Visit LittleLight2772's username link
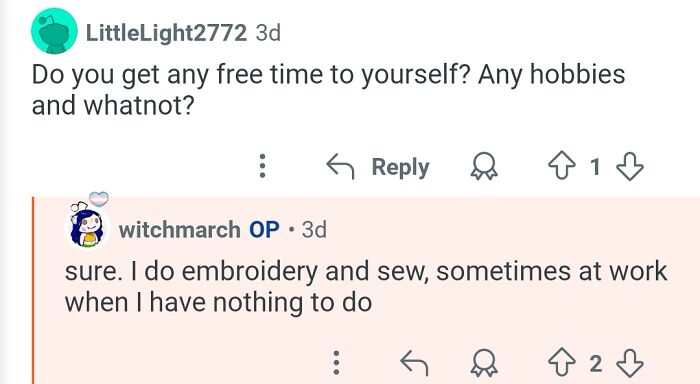 (x=166, y=33)
